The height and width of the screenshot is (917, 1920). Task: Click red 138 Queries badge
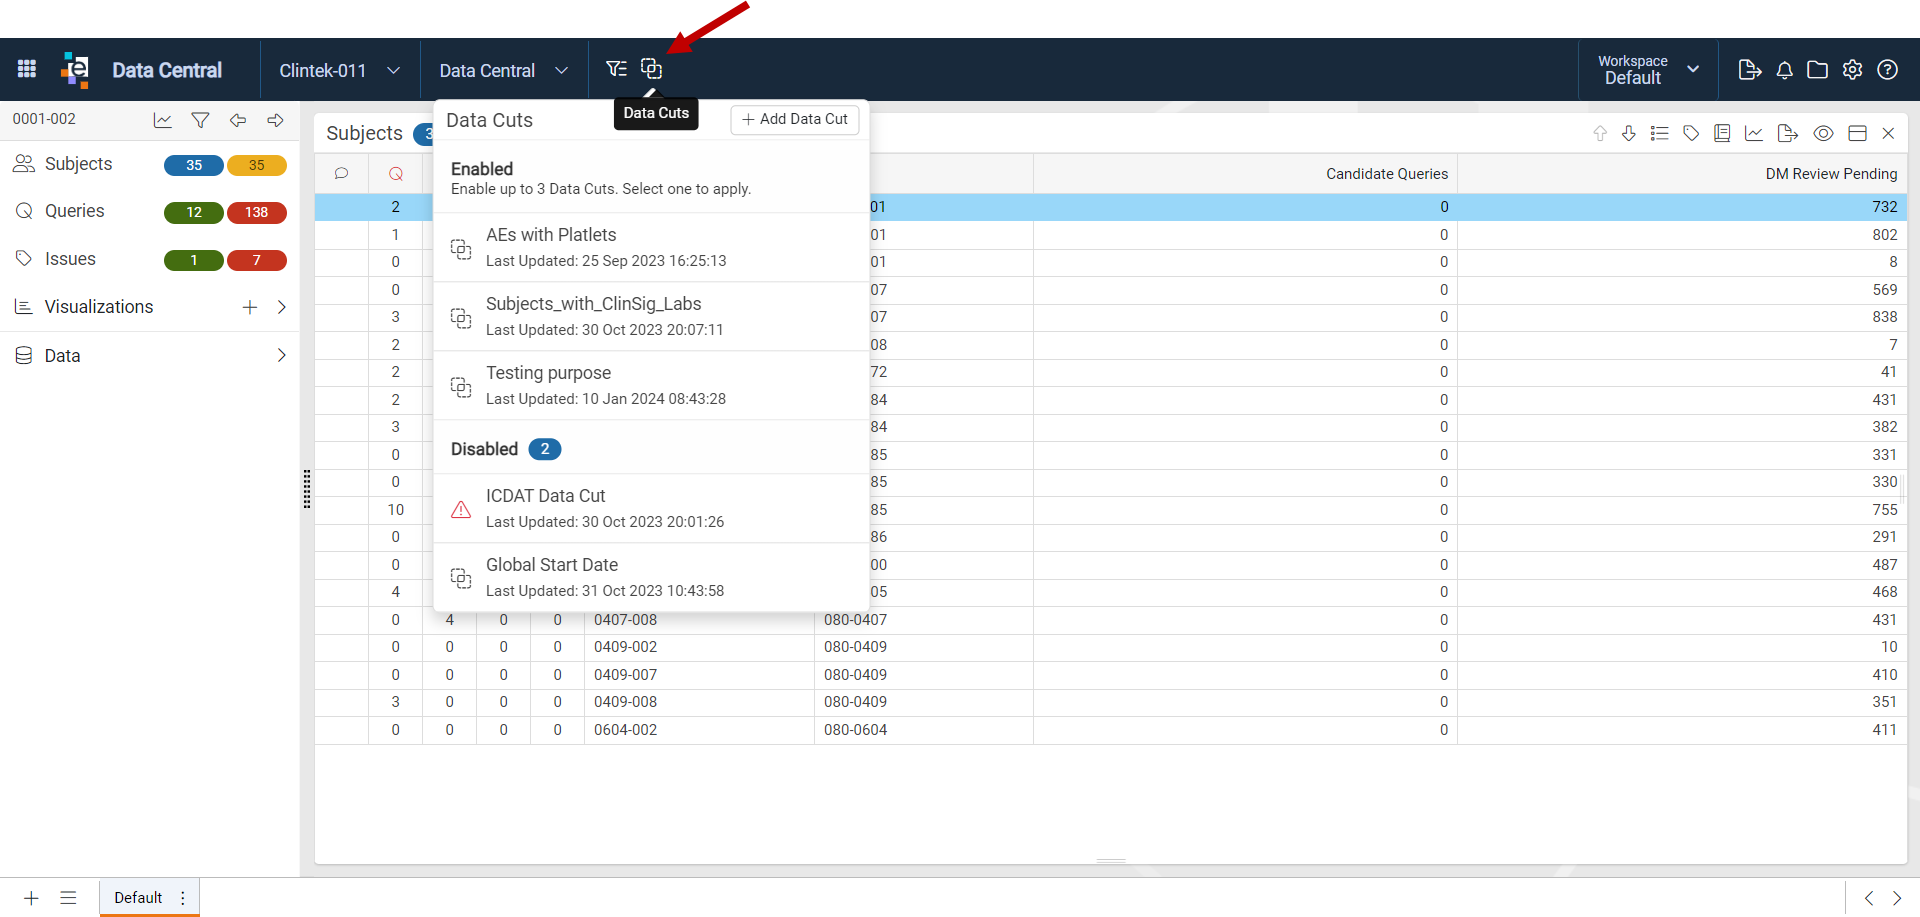click(x=257, y=212)
